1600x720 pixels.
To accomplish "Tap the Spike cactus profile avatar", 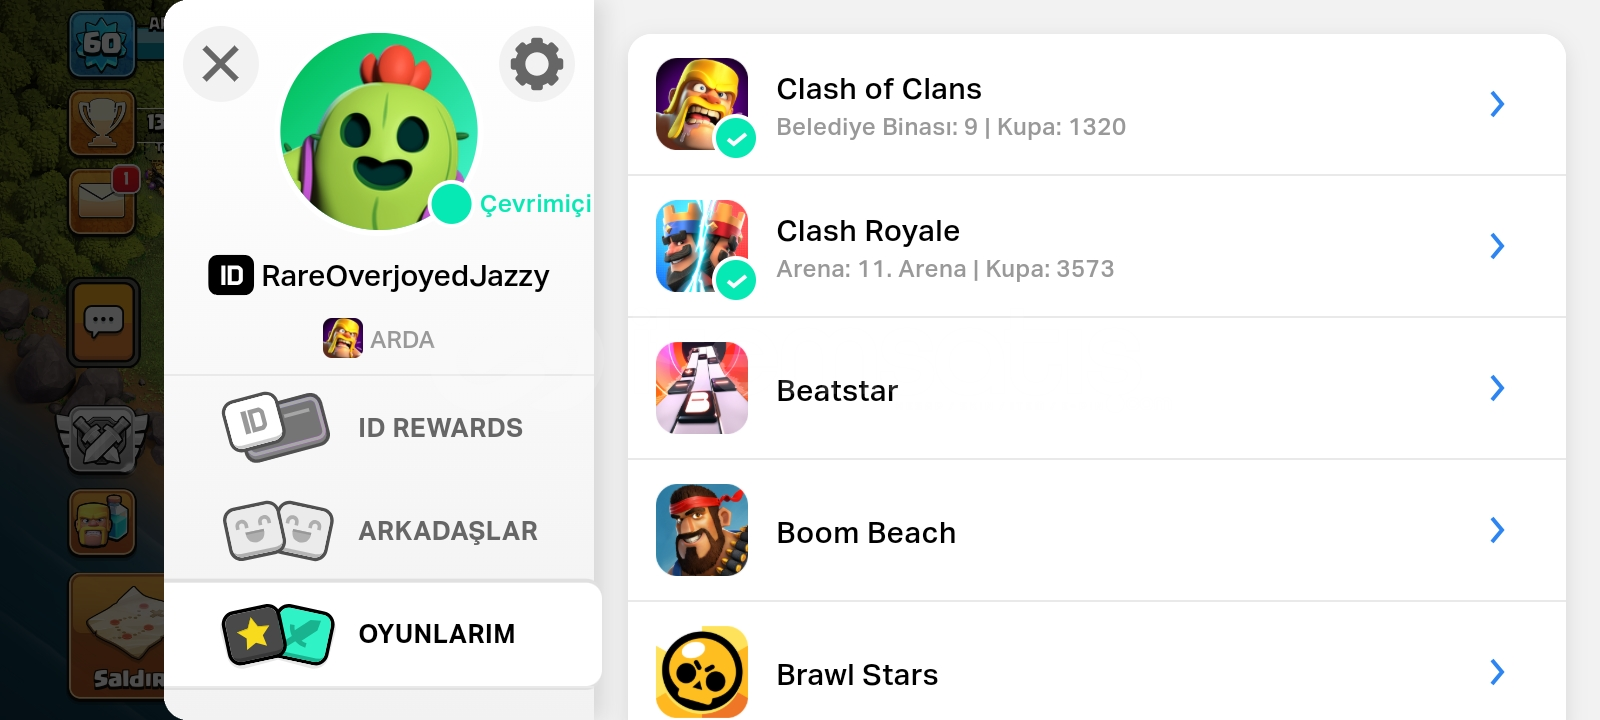I will pyautogui.click(x=379, y=131).
